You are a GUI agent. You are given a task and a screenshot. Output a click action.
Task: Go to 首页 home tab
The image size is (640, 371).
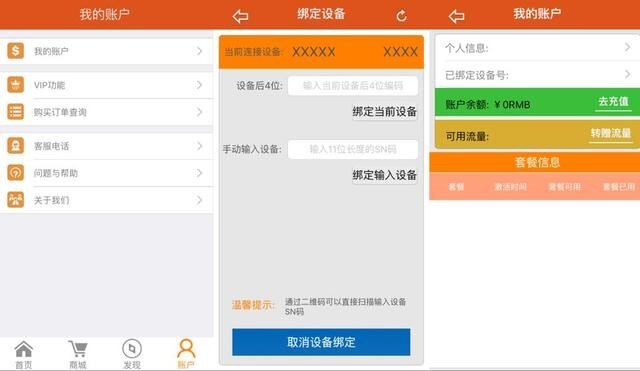(x=24, y=354)
